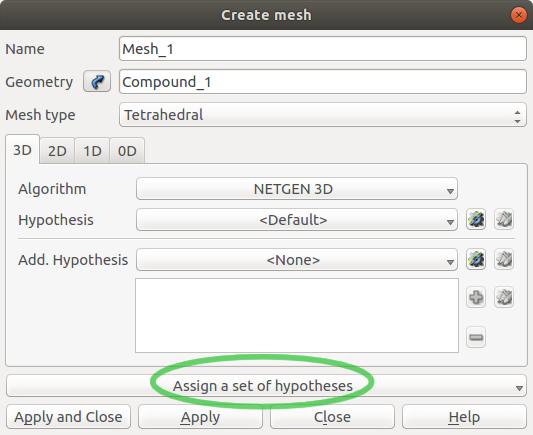Open Assign a set of hypotheses menu
Viewport: 533px width, 435px height.
[266, 386]
